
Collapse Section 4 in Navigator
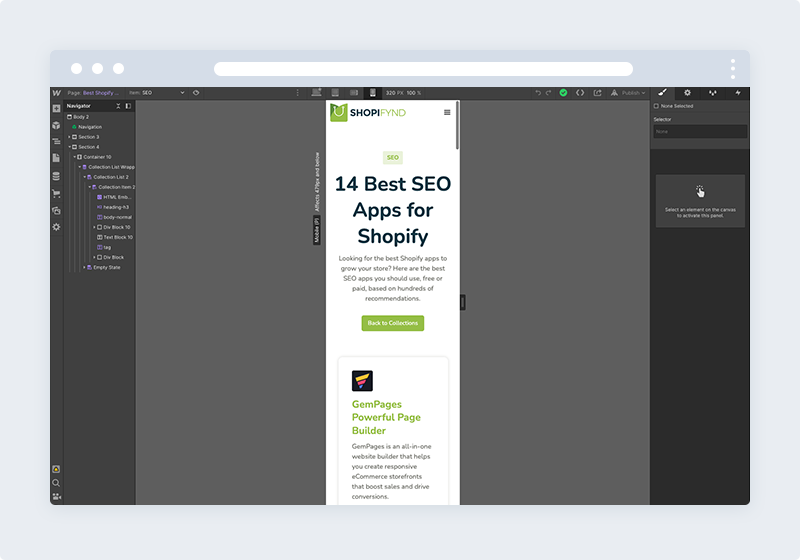69,147
